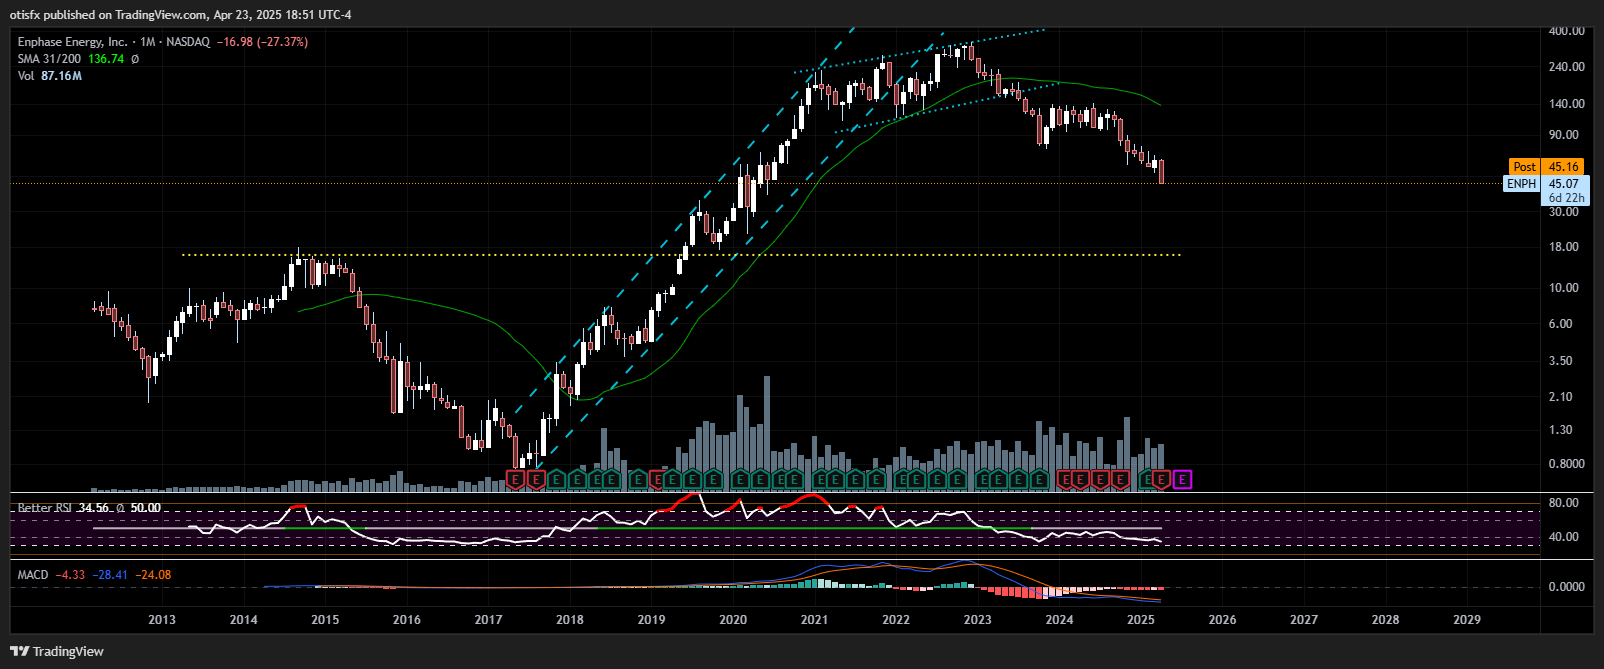Click 400.00 on the price axis
The width and height of the screenshot is (1604, 669).
pos(1566,31)
